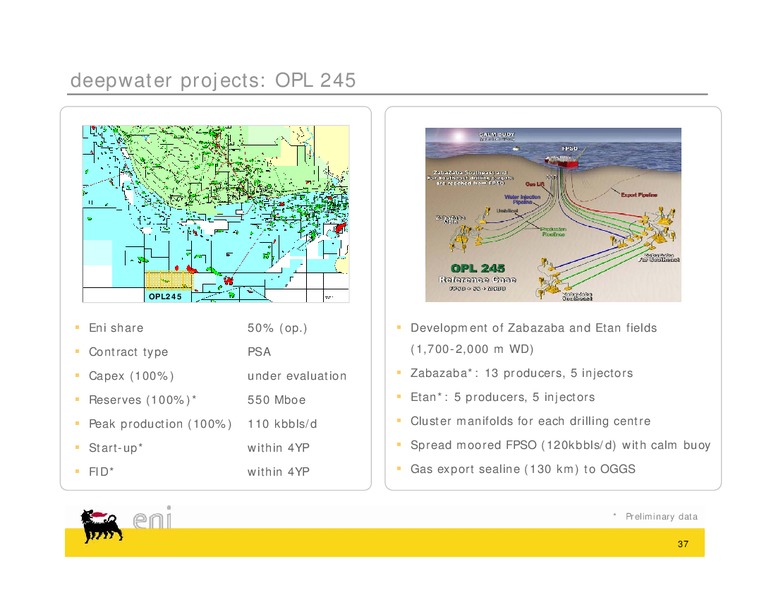Open the OPL 245 subsea field layout diagram
Screen dimensions: 776x600
tap(553, 214)
